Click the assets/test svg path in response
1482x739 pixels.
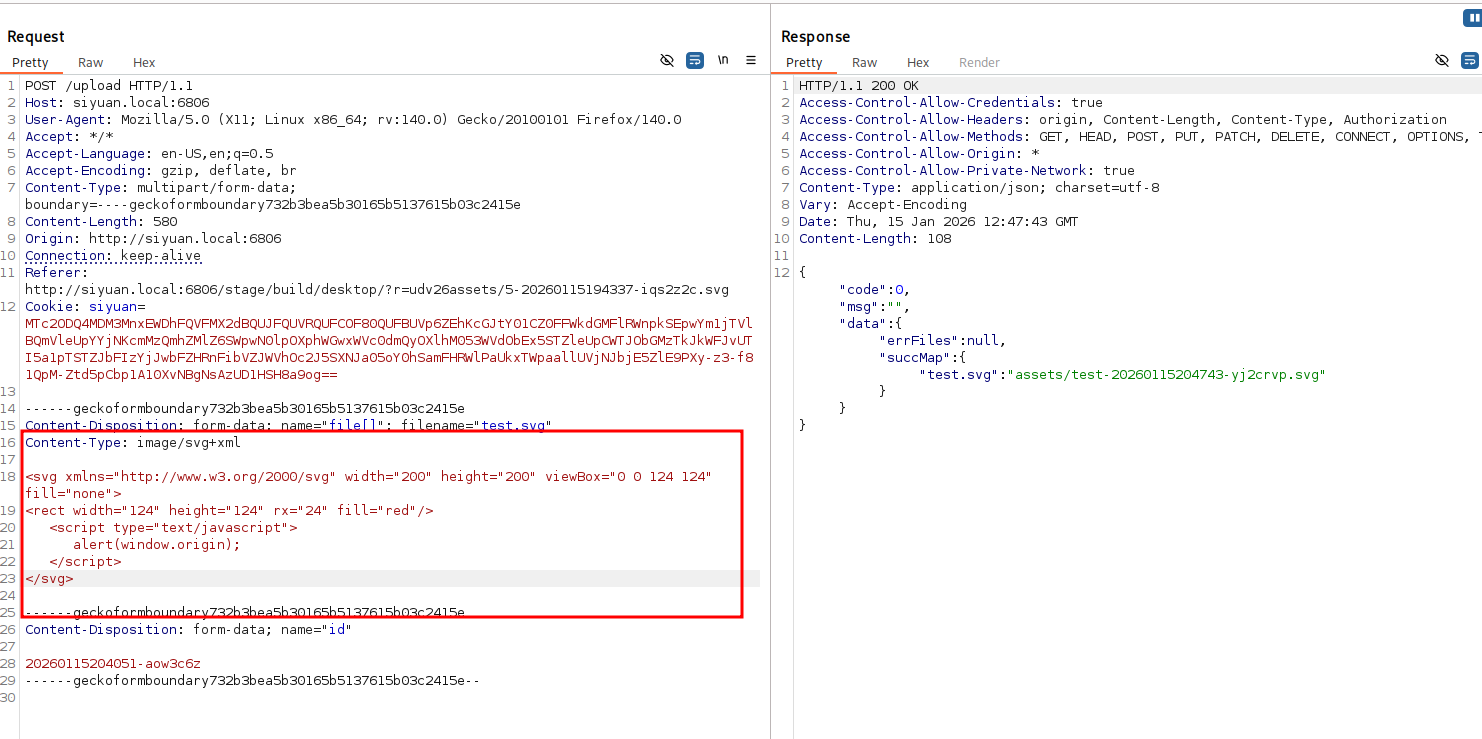(x=1169, y=374)
